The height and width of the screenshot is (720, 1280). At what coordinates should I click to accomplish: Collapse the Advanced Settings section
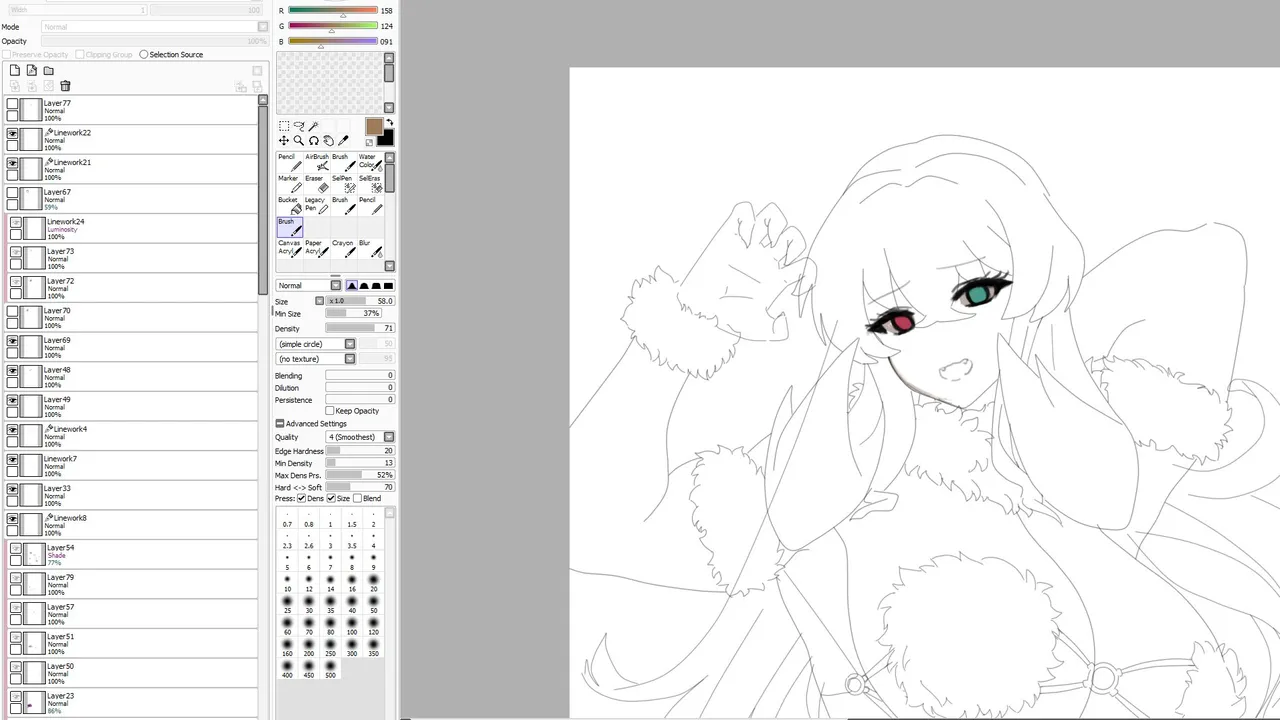tap(280, 424)
